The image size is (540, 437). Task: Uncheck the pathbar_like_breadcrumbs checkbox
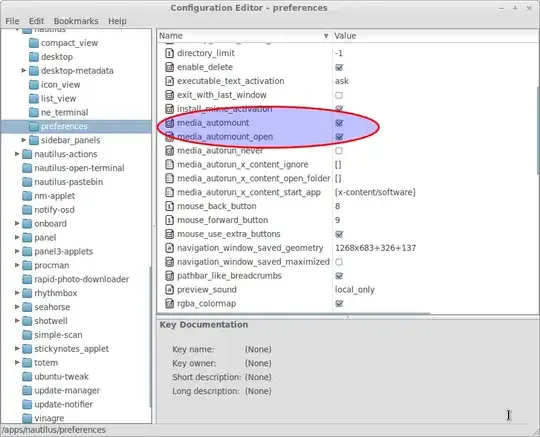[339, 276]
